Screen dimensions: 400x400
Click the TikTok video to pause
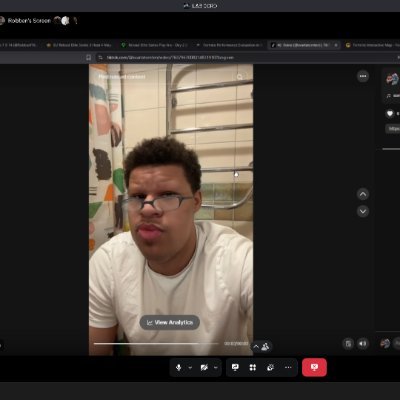point(171,210)
